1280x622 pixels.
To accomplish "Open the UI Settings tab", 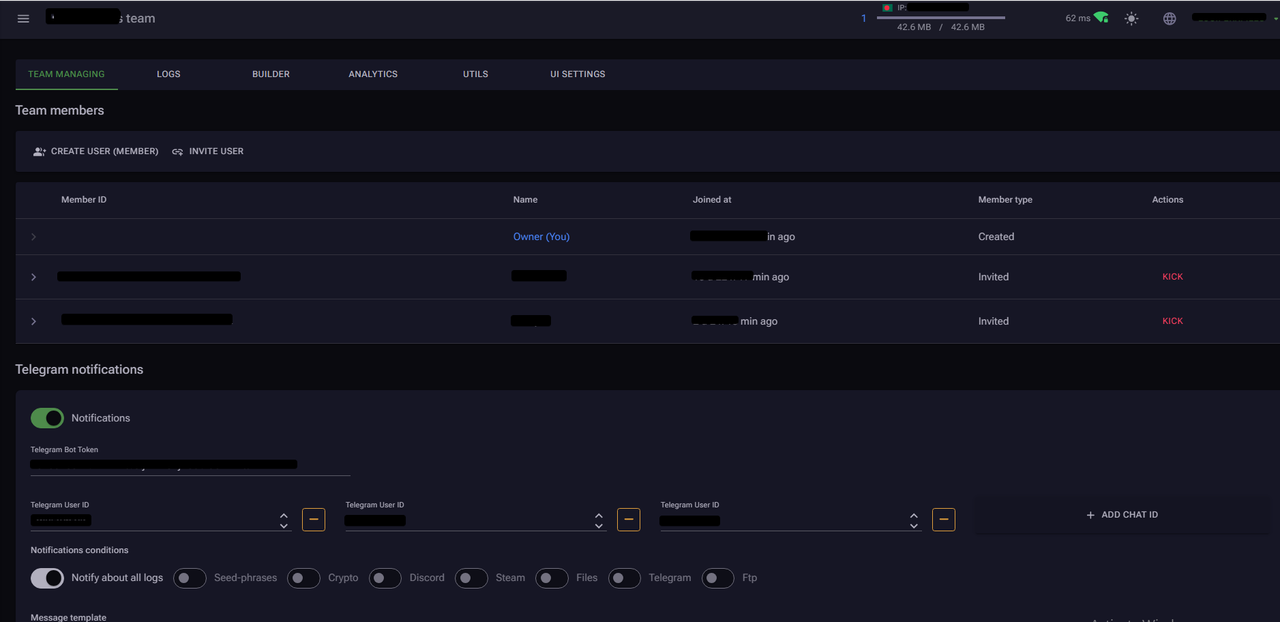I will pyautogui.click(x=577, y=74).
